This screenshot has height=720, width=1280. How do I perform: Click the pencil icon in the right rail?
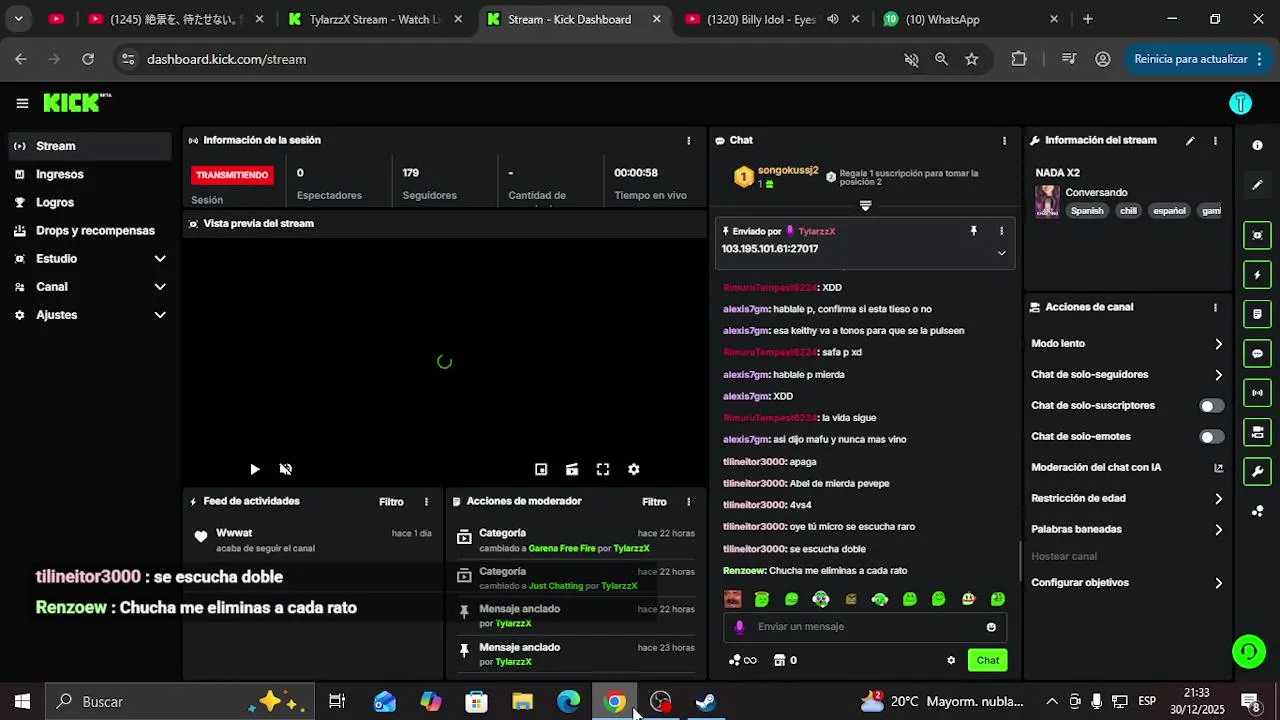[1257, 185]
